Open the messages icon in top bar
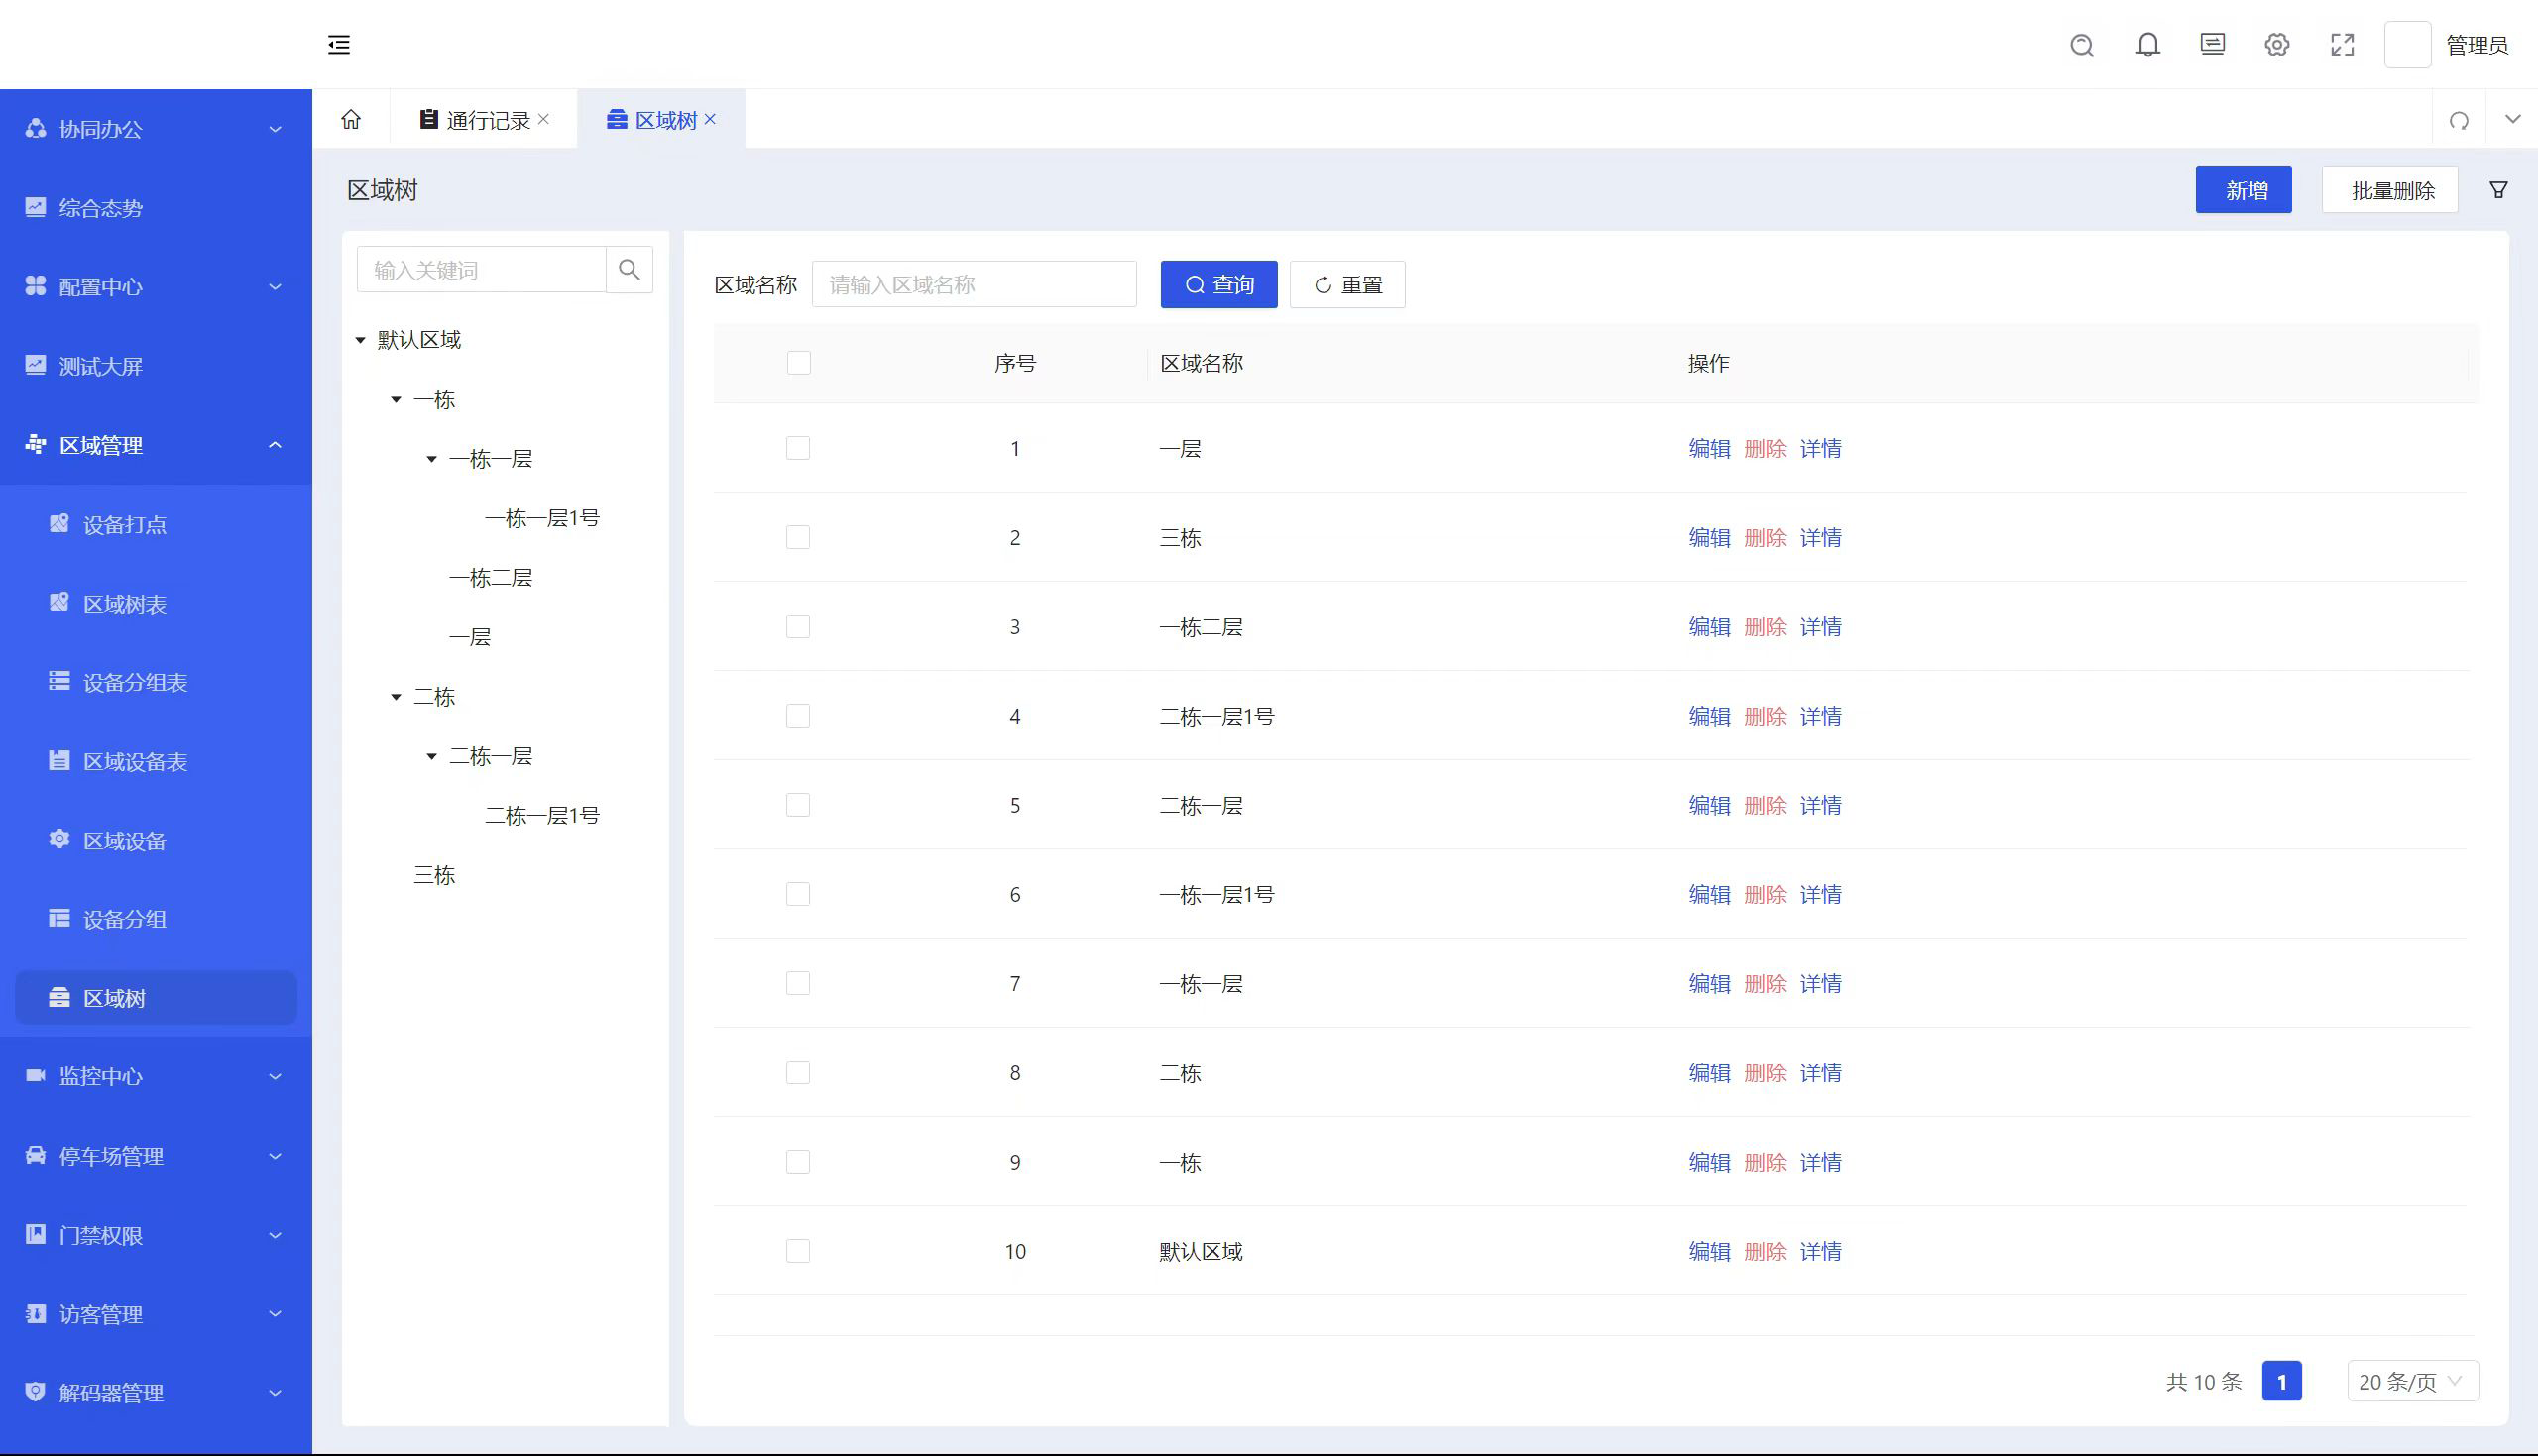2538x1456 pixels. [2213, 44]
